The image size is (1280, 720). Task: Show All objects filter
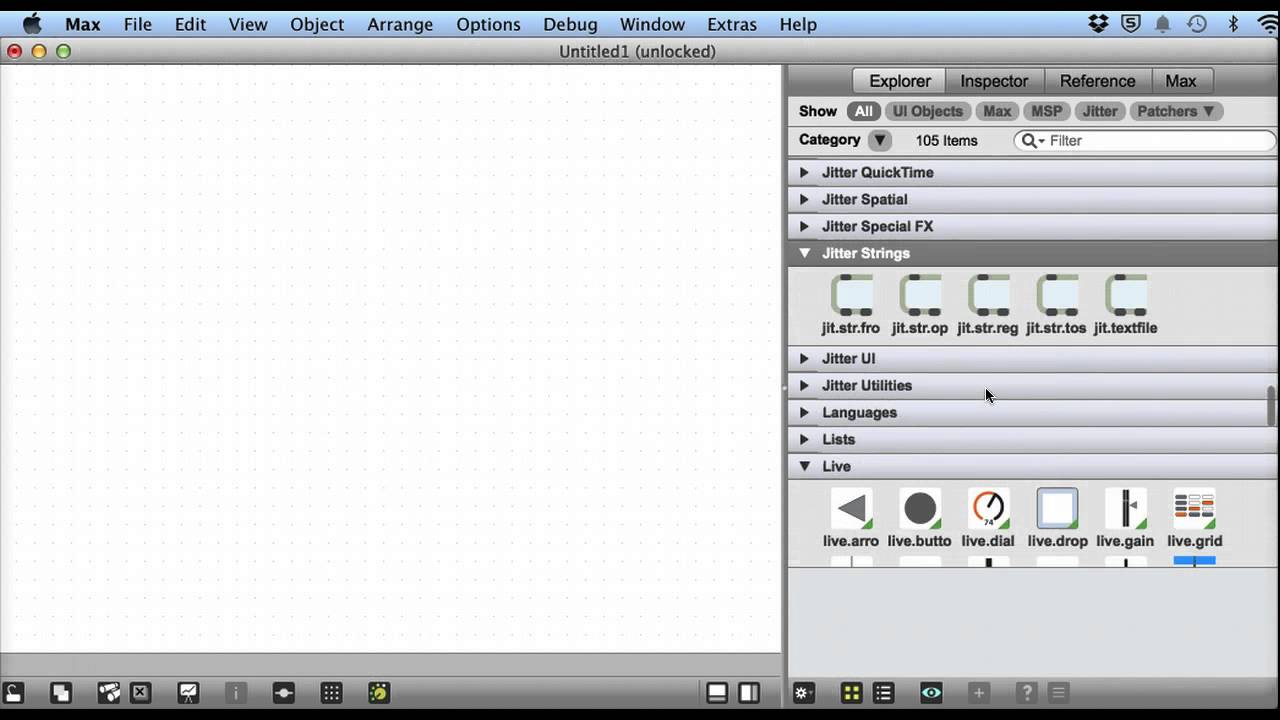click(864, 111)
